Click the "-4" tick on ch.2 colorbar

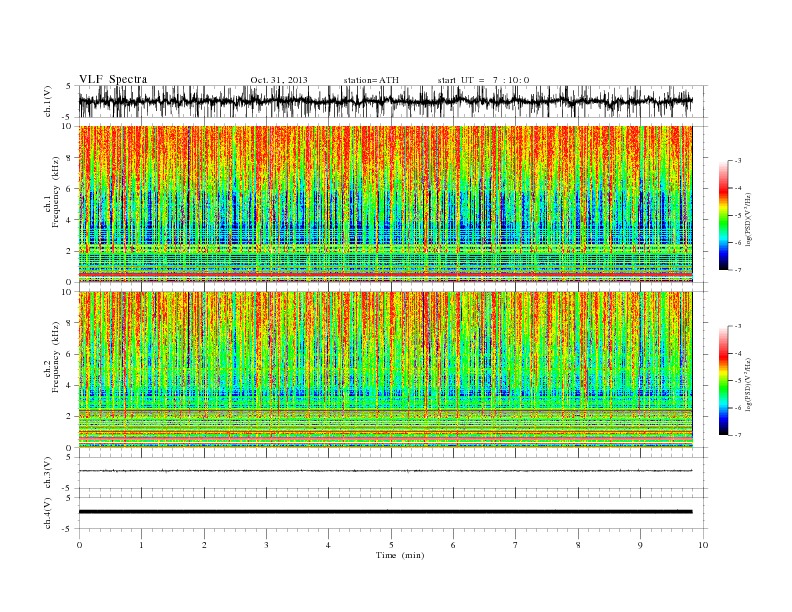738,354
